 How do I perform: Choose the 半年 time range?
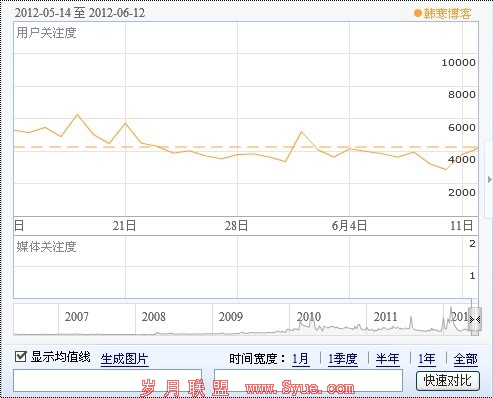[387, 359]
